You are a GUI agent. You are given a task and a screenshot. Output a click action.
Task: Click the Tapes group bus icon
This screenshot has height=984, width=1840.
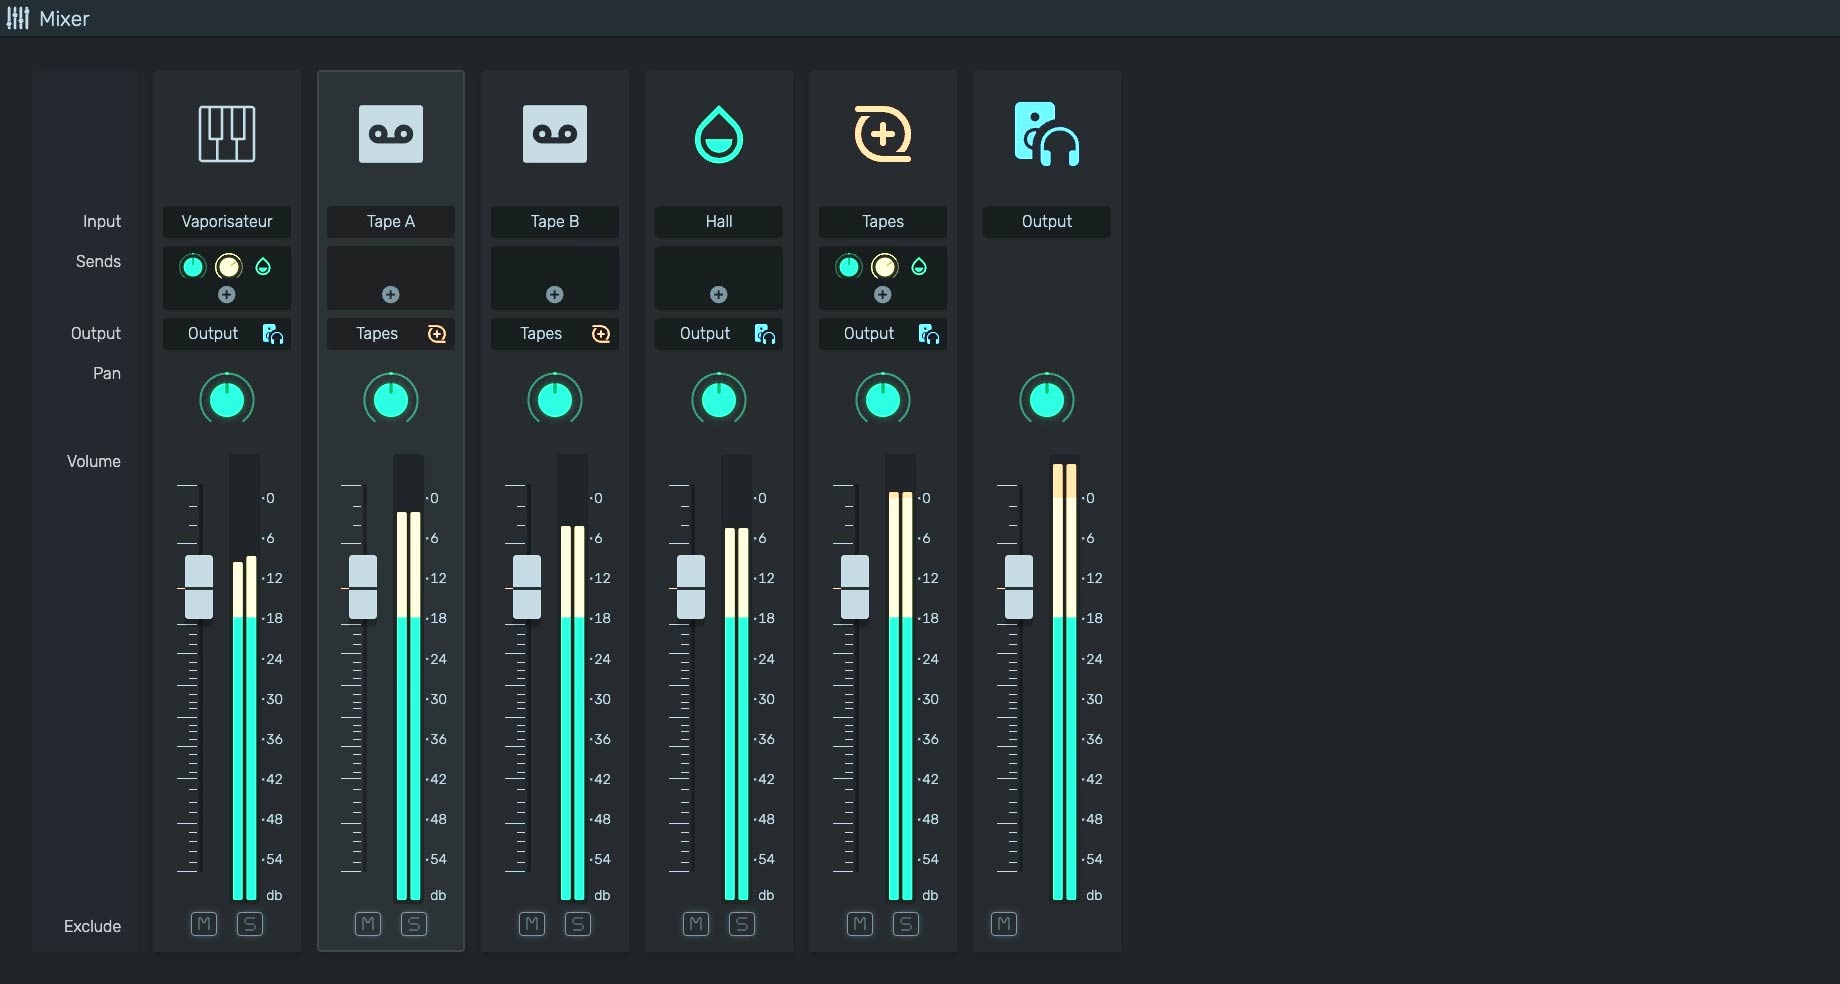883,134
